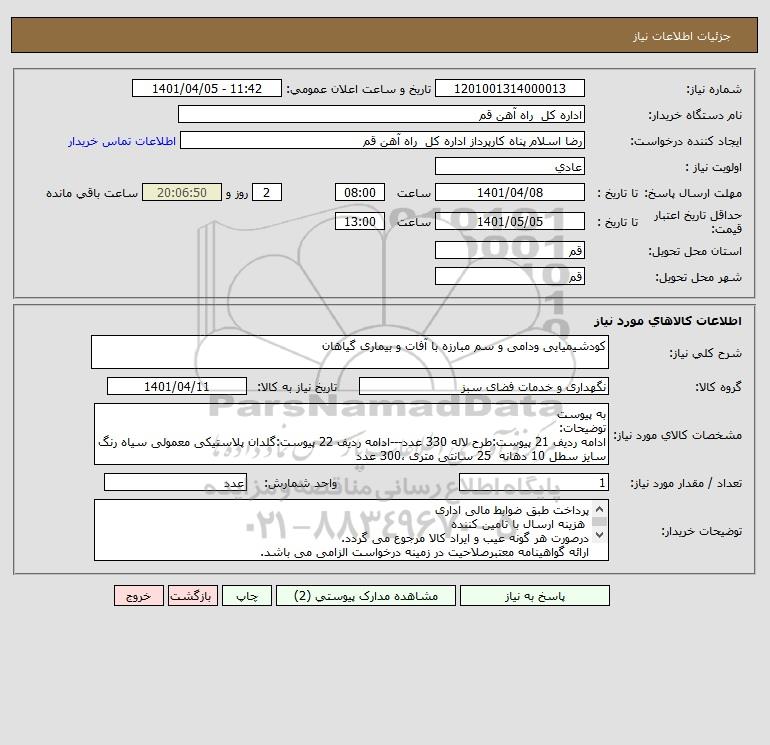Click the request creator field رضا اسلام پناه

[x=383, y=140]
